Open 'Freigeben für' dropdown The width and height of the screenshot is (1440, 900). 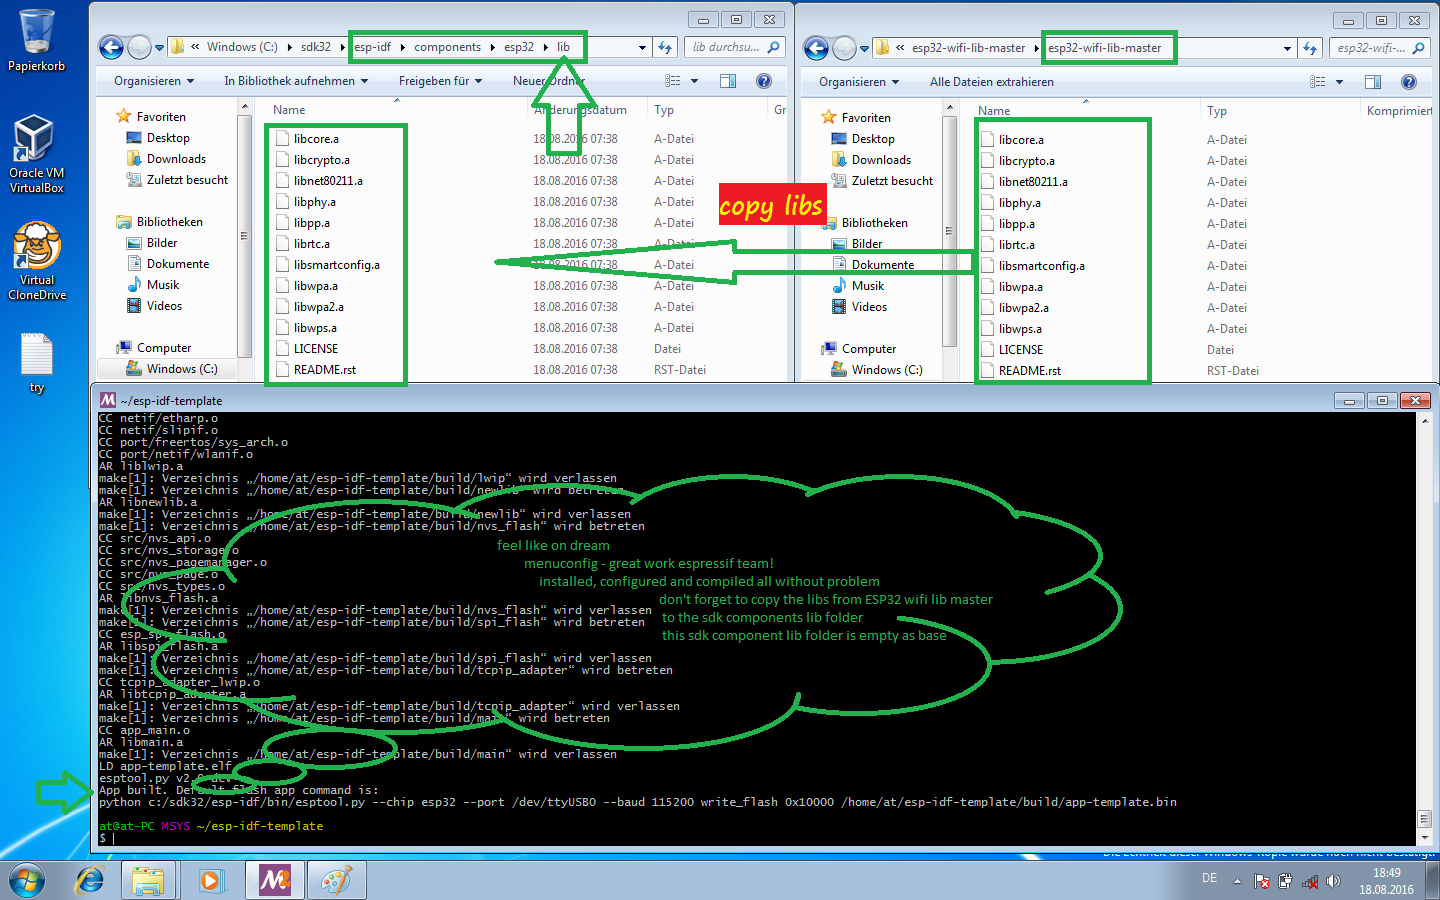pyautogui.click(x=440, y=81)
